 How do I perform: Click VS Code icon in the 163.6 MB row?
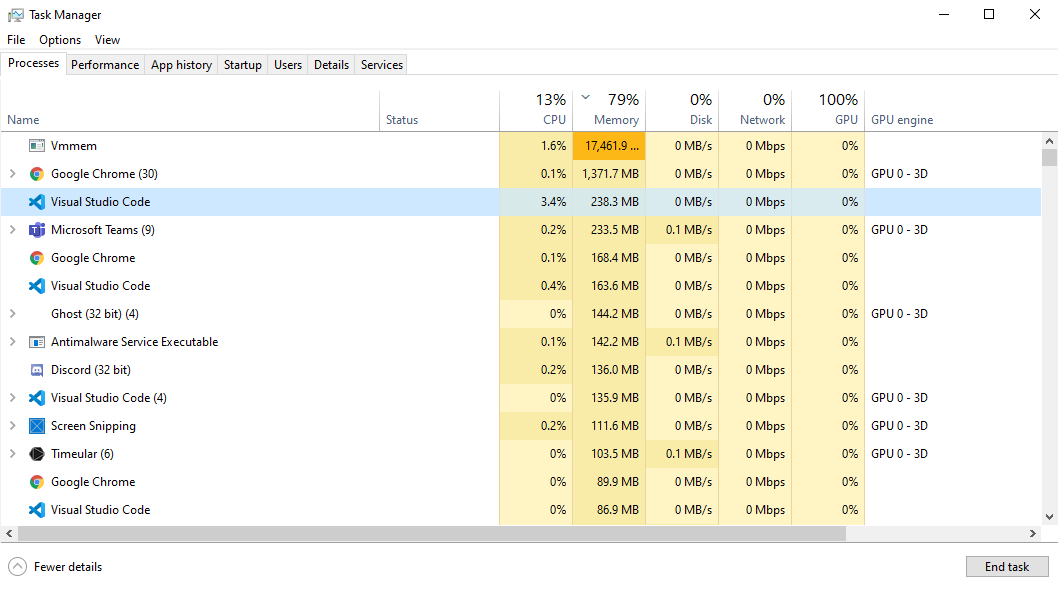click(37, 286)
